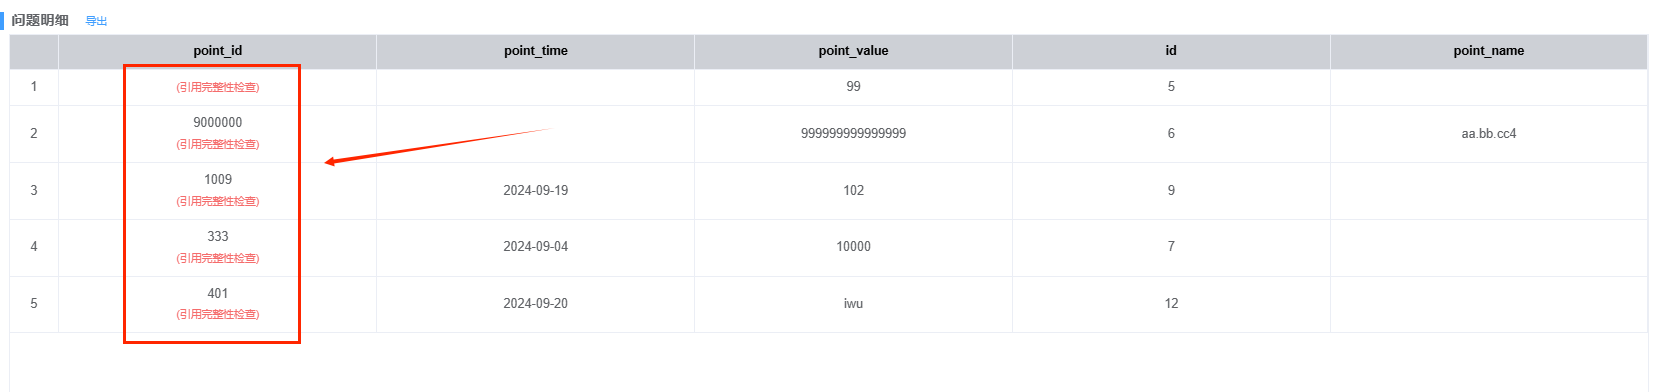The height and width of the screenshot is (392, 1664).
Task: Click the id column header
Action: pos(1171,51)
